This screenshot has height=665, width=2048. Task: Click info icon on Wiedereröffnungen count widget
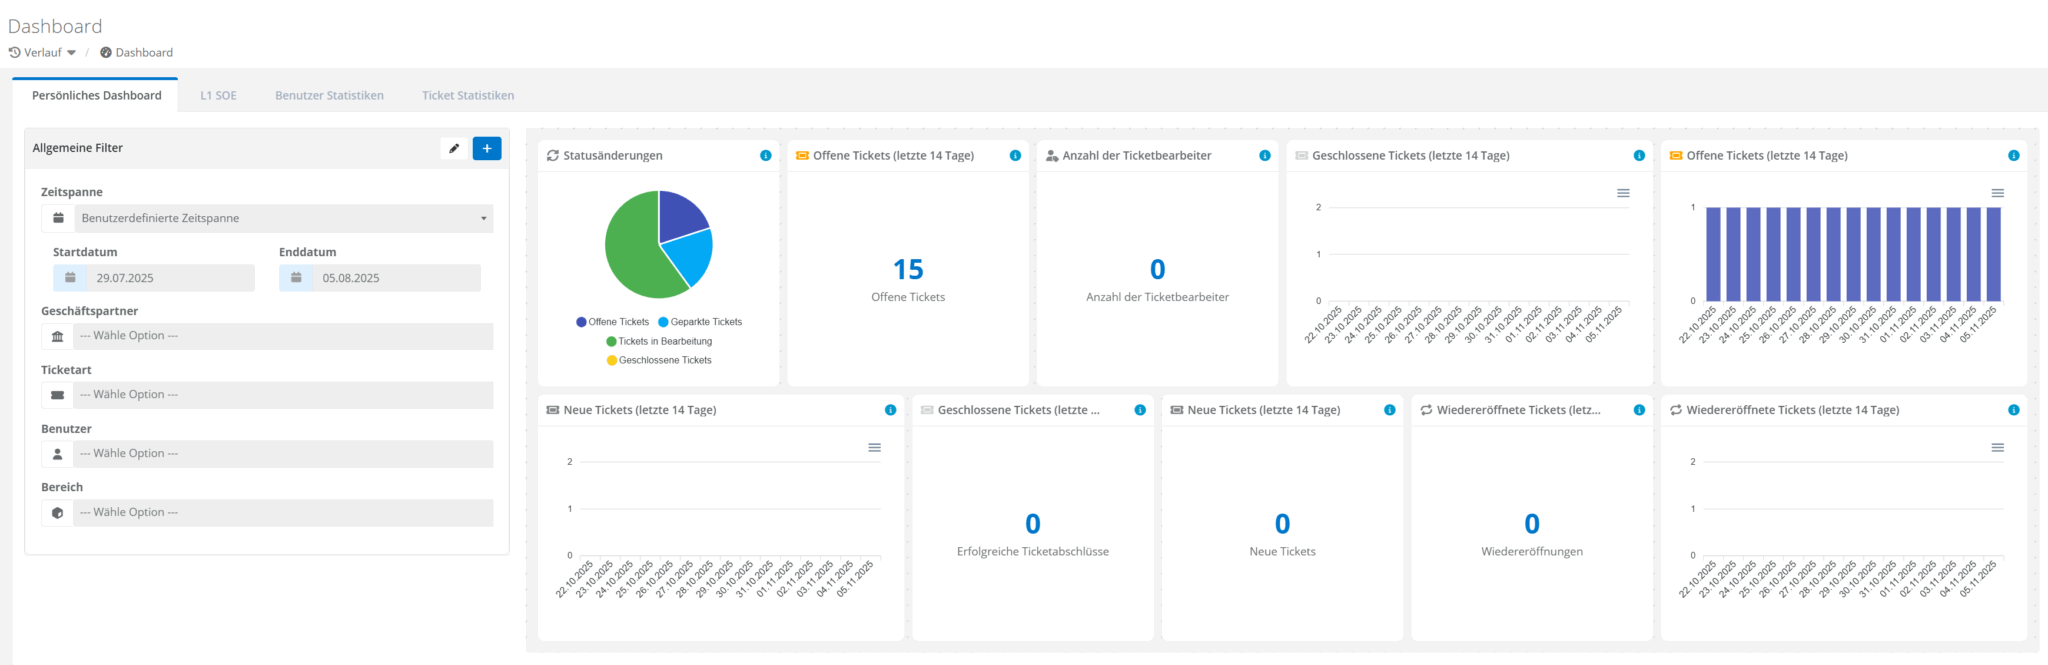pos(1639,410)
